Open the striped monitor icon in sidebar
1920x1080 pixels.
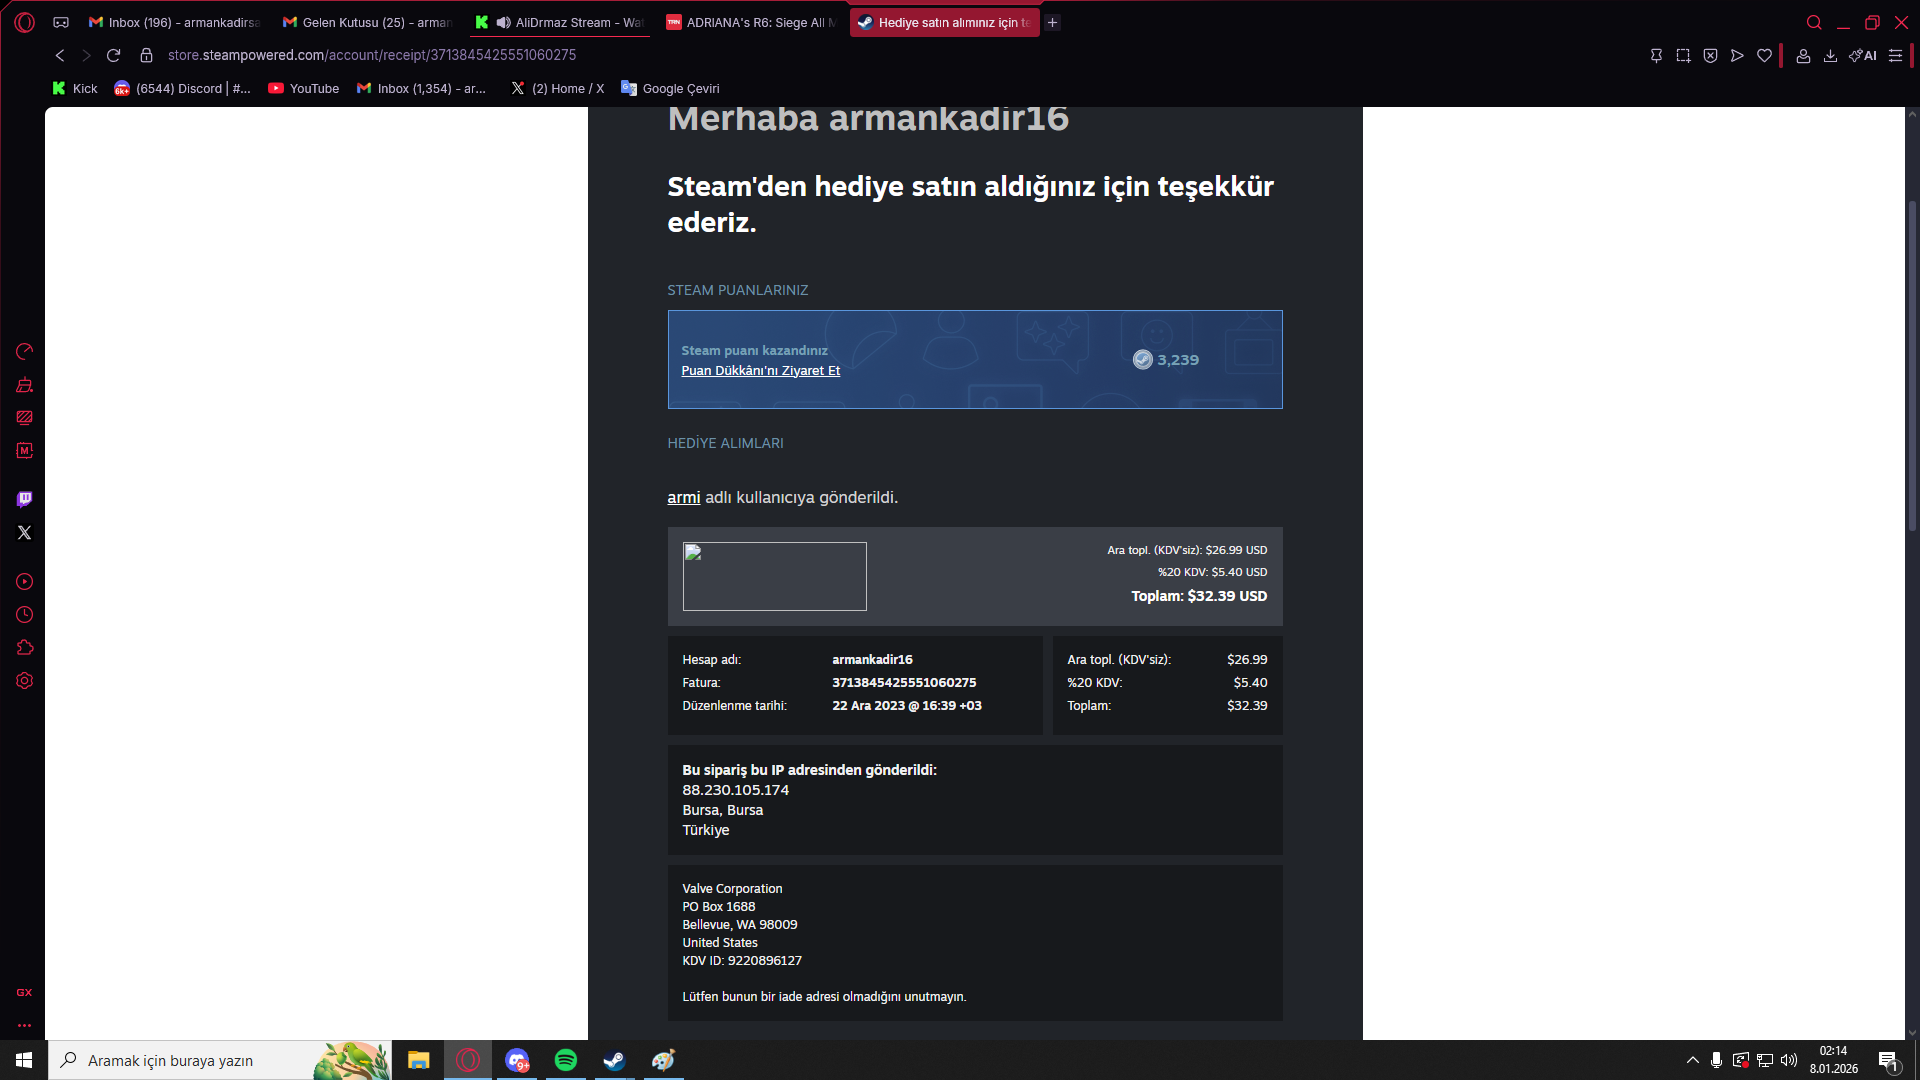pyautogui.click(x=25, y=418)
